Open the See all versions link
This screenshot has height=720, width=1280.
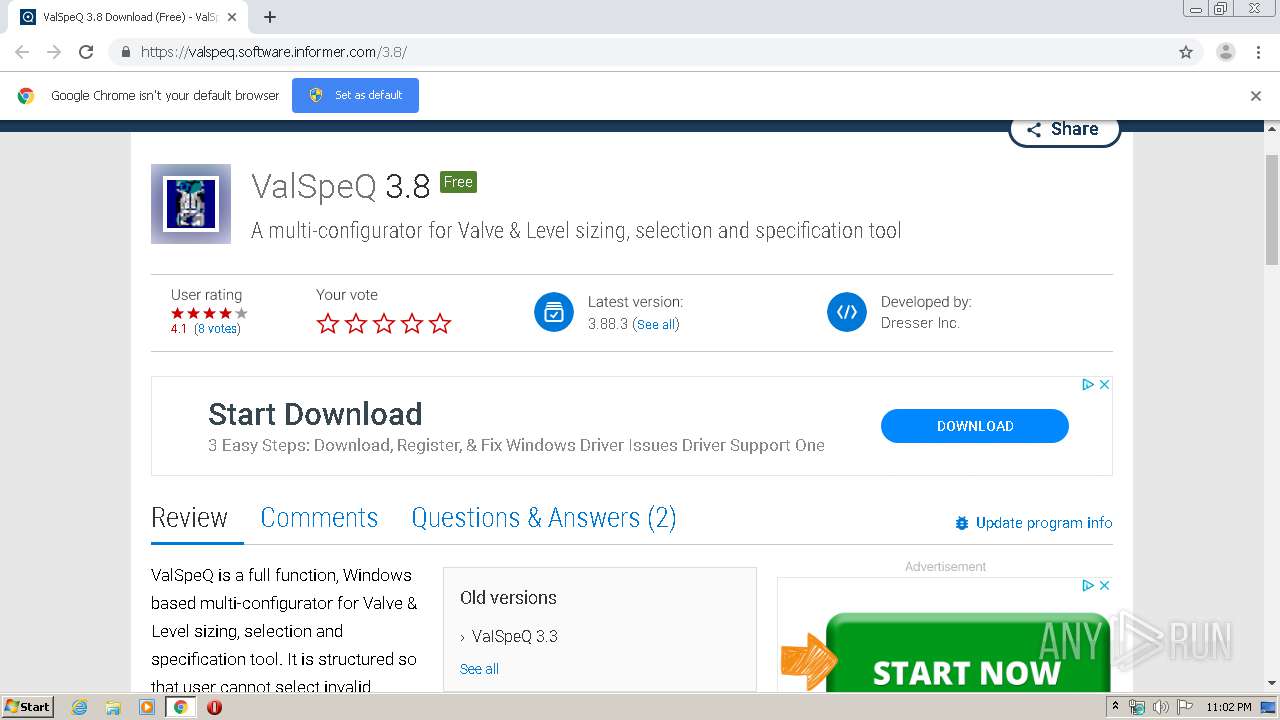pyautogui.click(x=656, y=324)
